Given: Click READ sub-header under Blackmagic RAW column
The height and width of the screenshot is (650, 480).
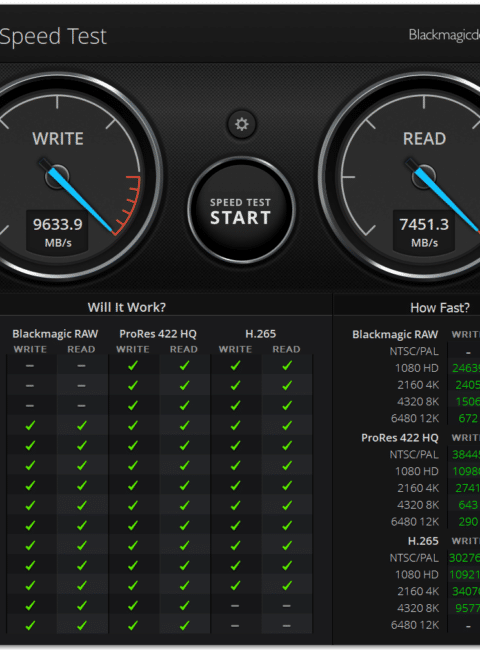Looking at the screenshot, I should click(x=81, y=349).
